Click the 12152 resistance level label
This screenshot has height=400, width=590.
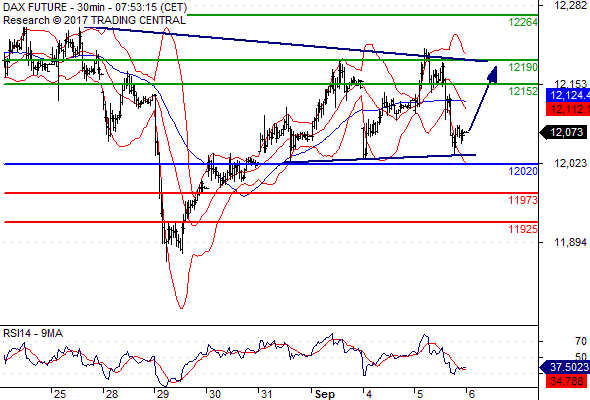523,91
